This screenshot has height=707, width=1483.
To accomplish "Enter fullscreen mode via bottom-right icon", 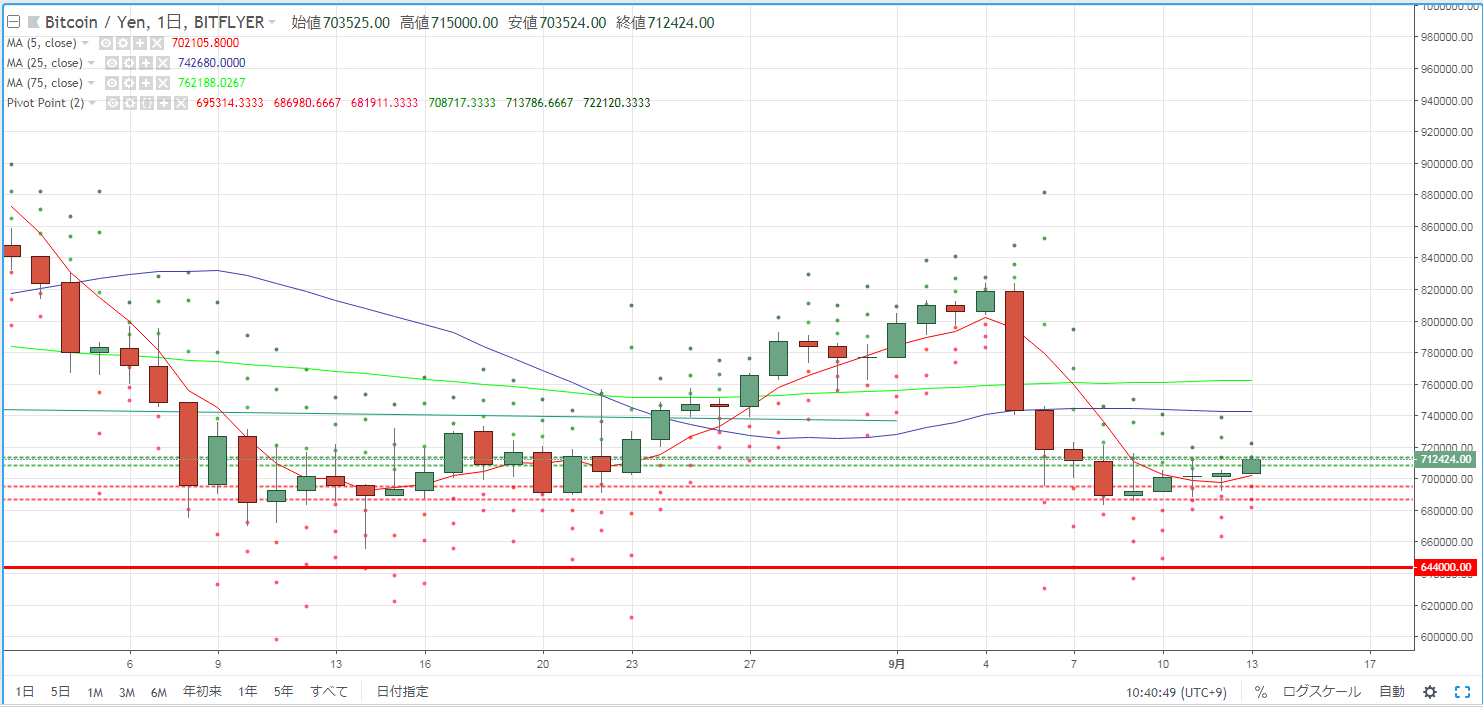I will tap(1462, 692).
